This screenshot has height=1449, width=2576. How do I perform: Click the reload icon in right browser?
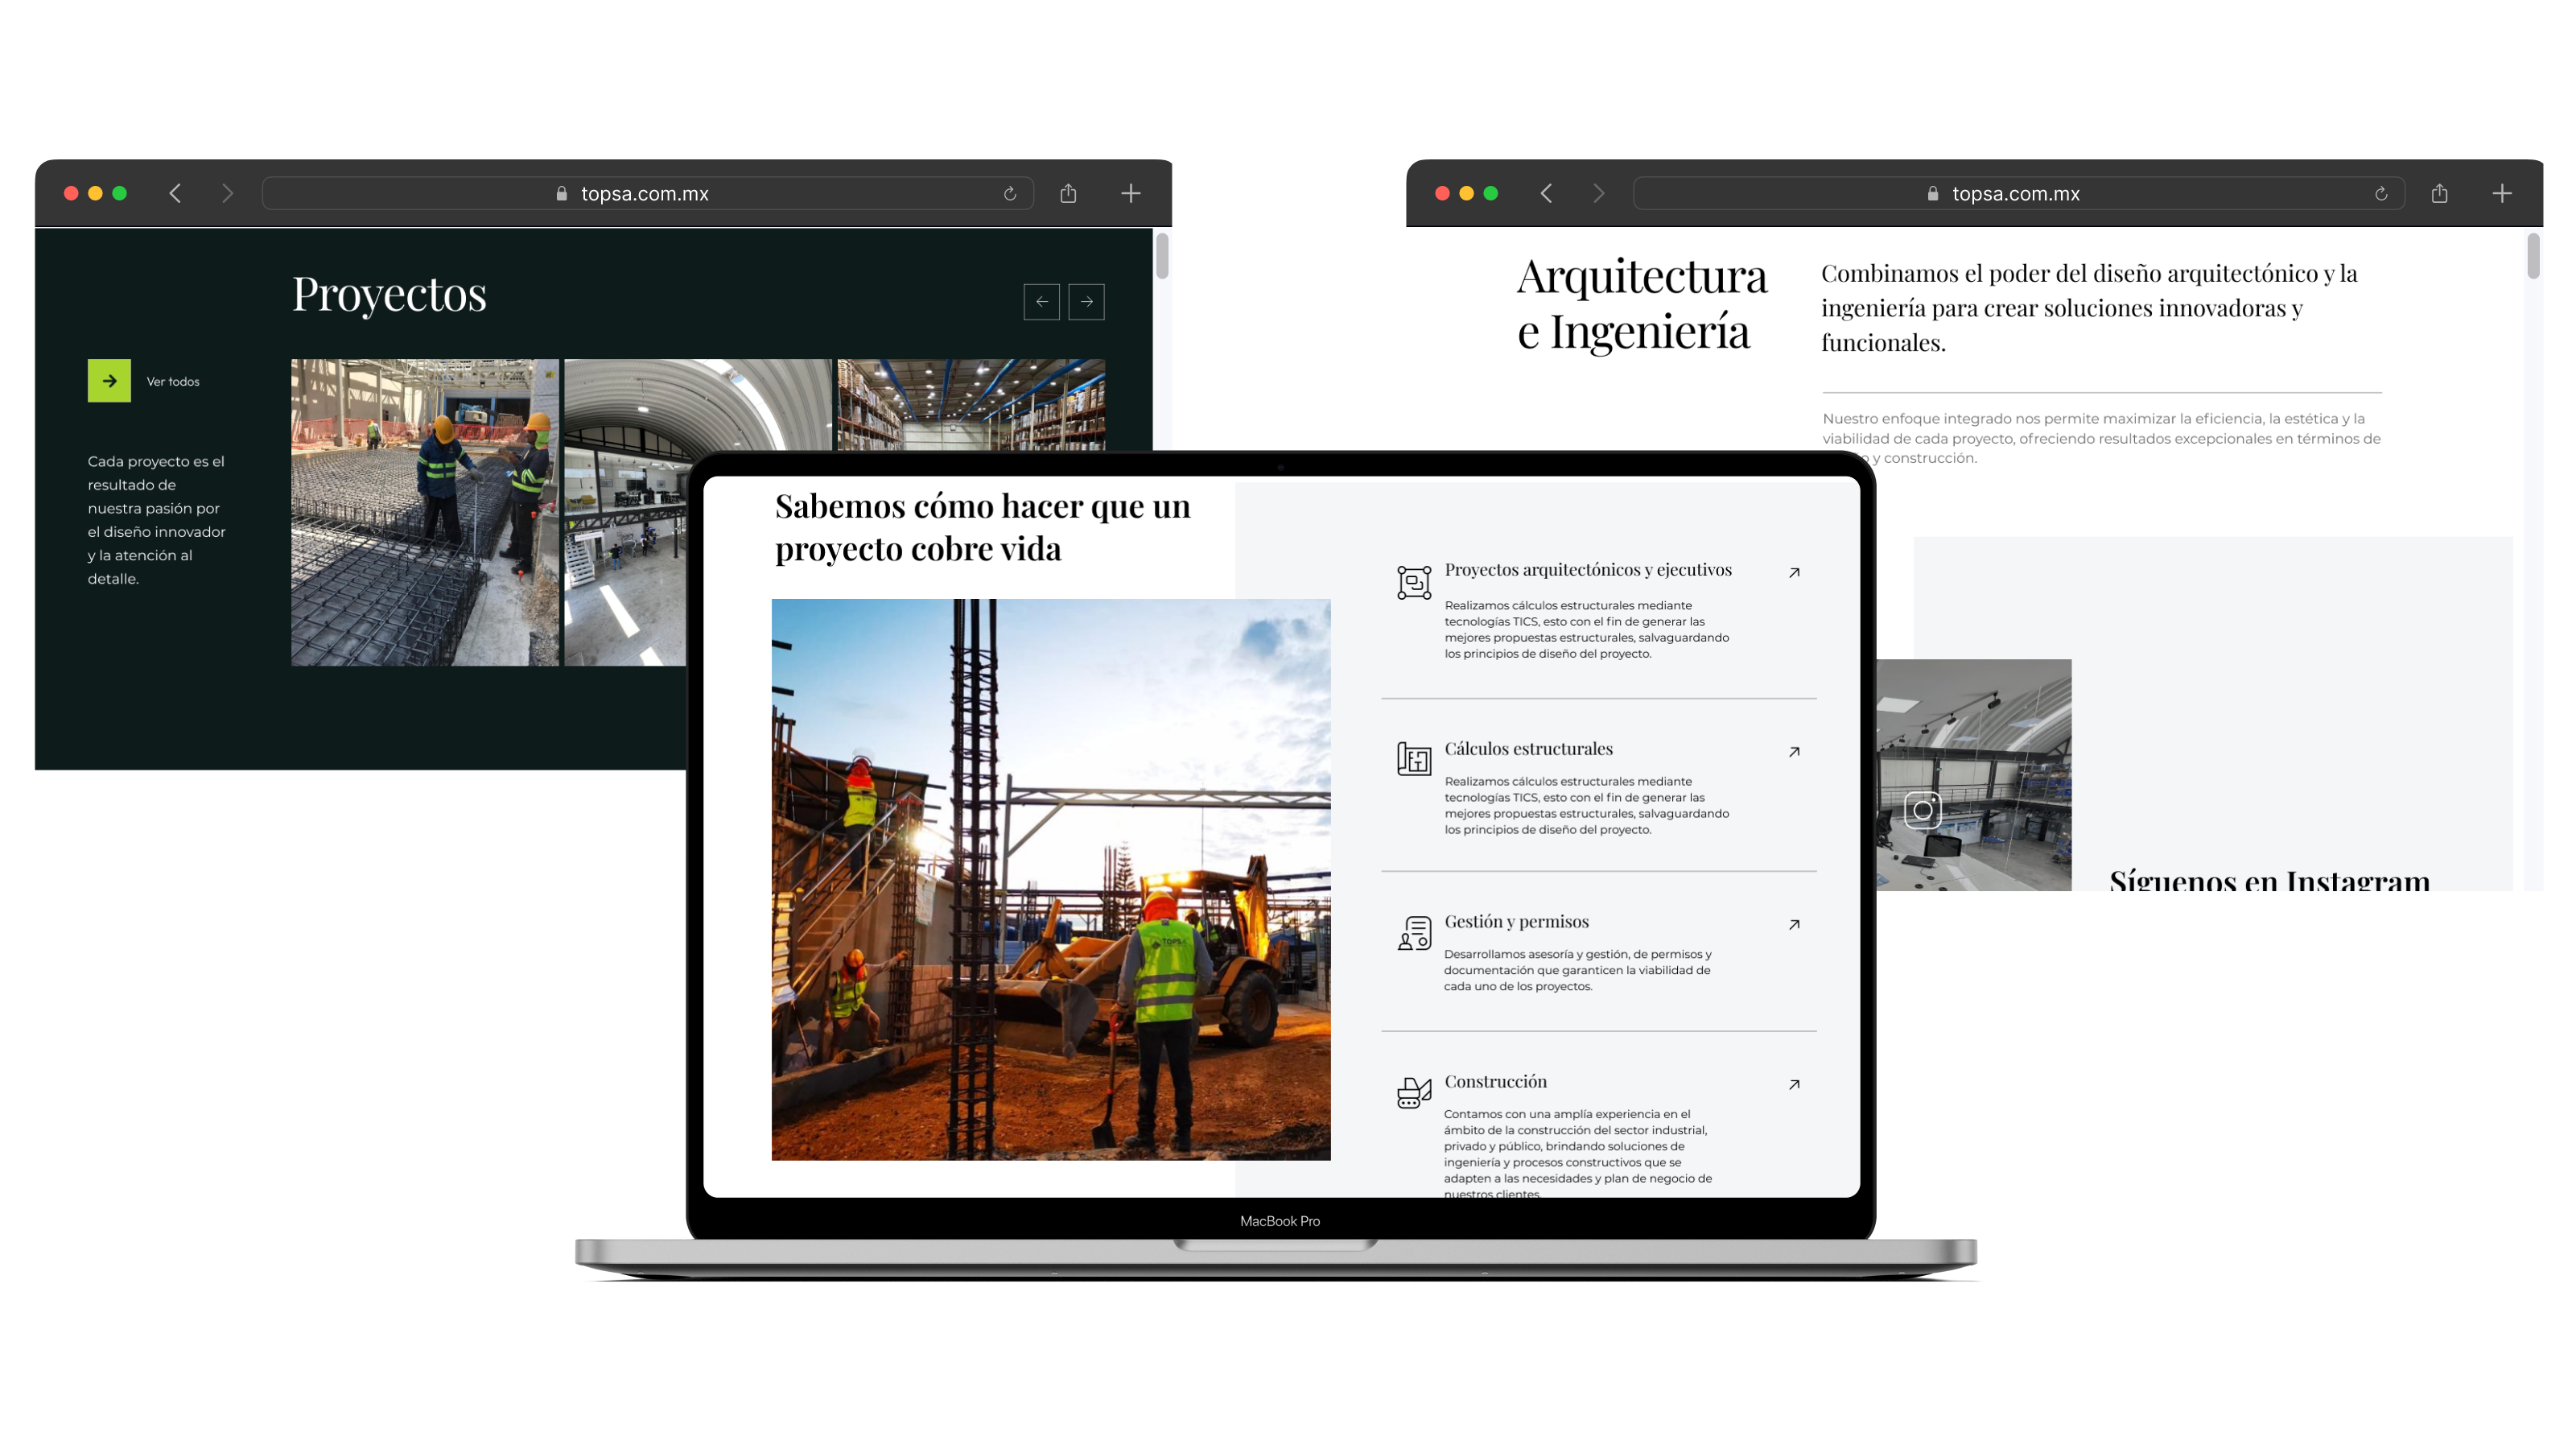2381,194
